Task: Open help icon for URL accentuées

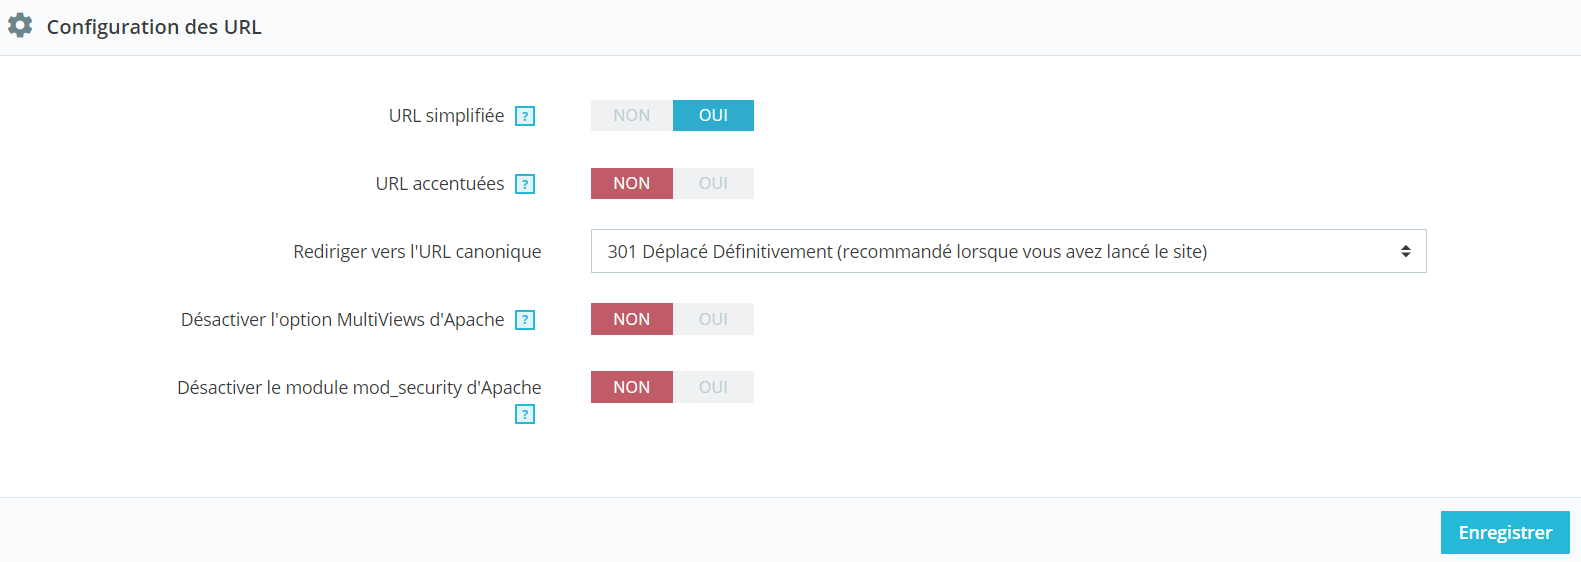Action: pos(525,184)
